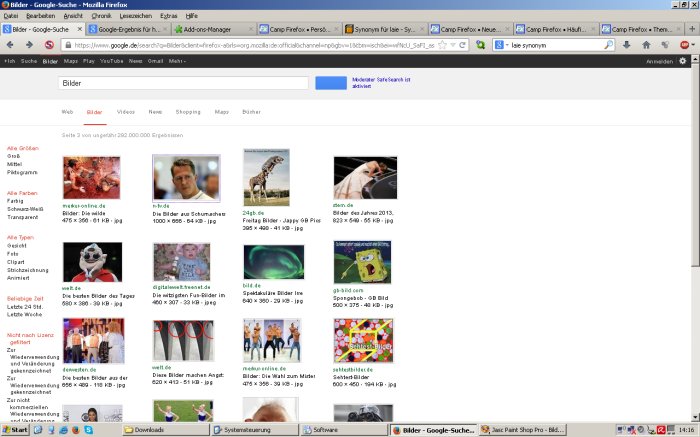Click the home button in Firefox toolbar
The width and height of the screenshot is (700, 437).
[x=645, y=45]
